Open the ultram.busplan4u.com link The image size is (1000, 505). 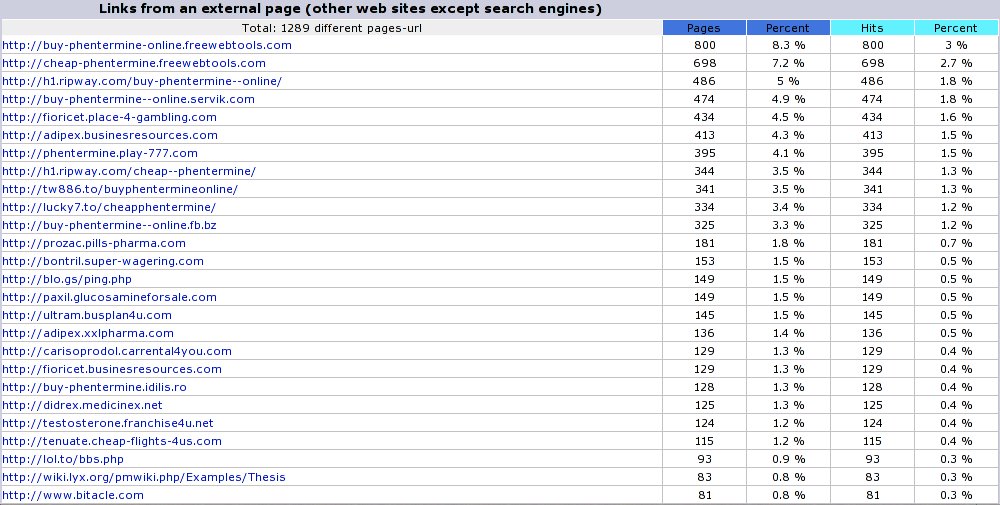pos(87,315)
